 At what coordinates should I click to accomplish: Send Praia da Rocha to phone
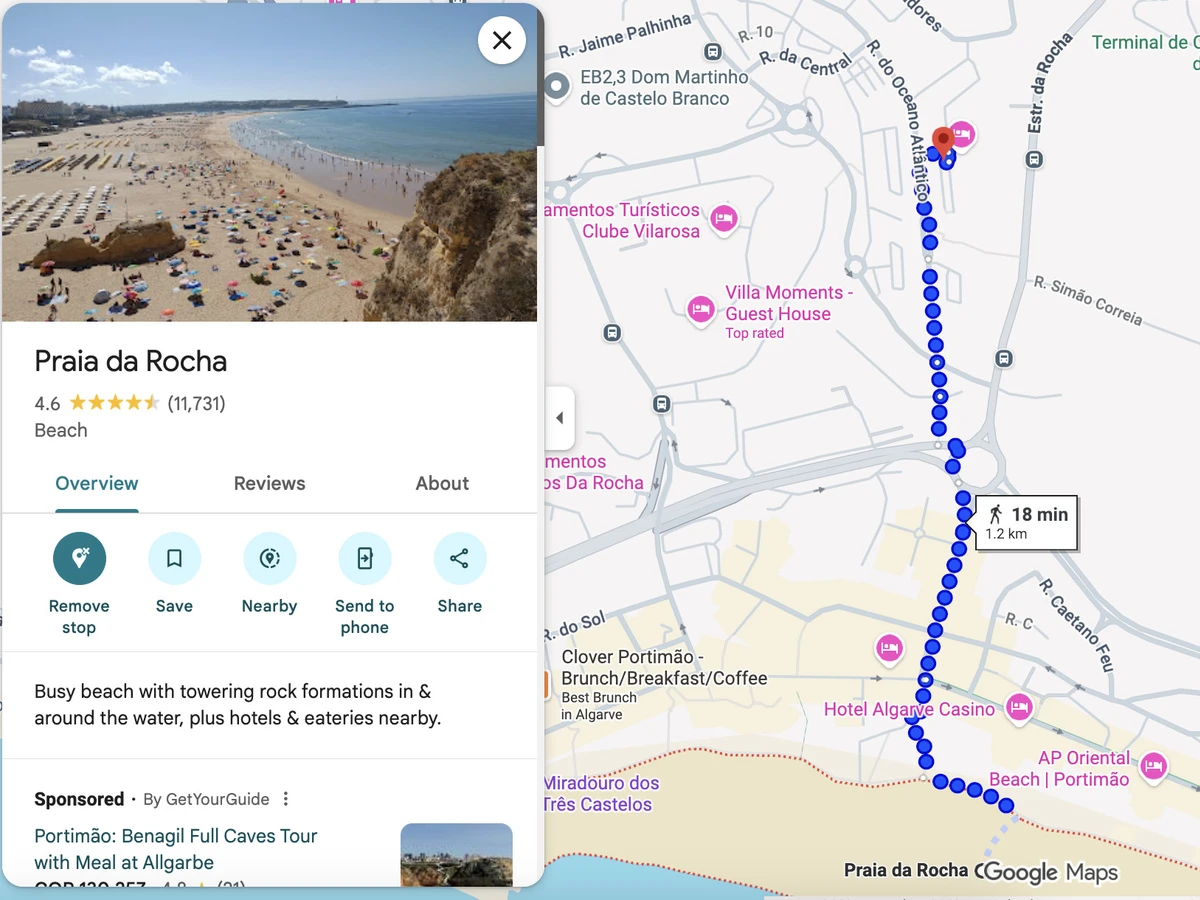point(364,558)
